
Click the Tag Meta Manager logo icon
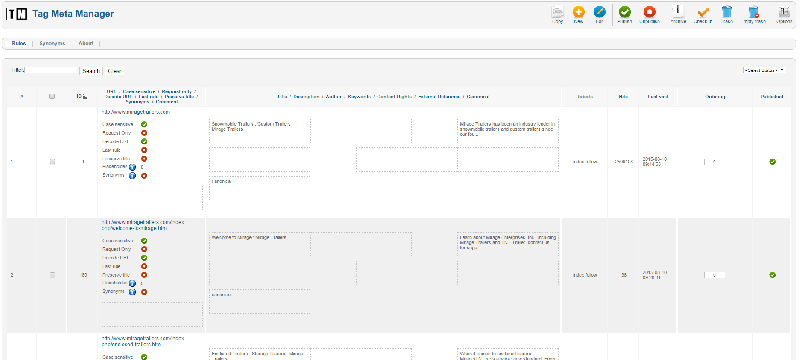click(x=16, y=14)
